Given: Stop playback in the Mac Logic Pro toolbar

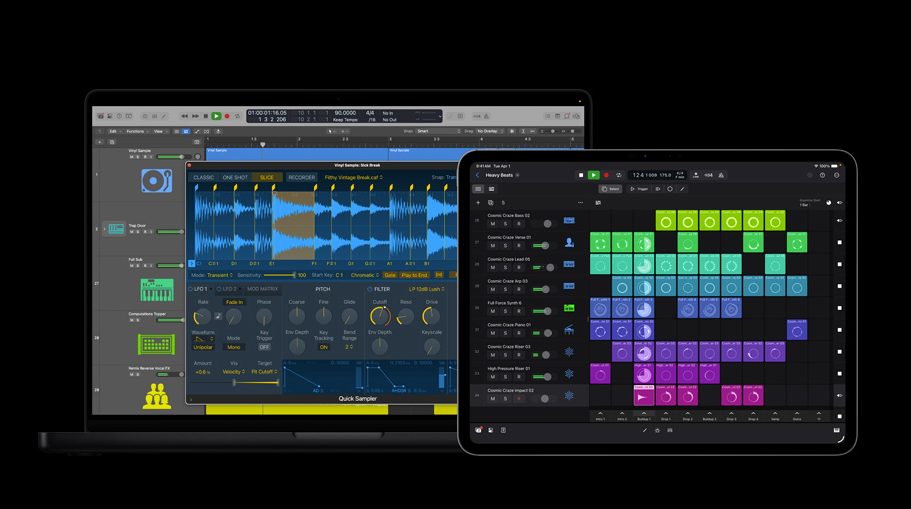Looking at the screenshot, I should (x=206, y=116).
